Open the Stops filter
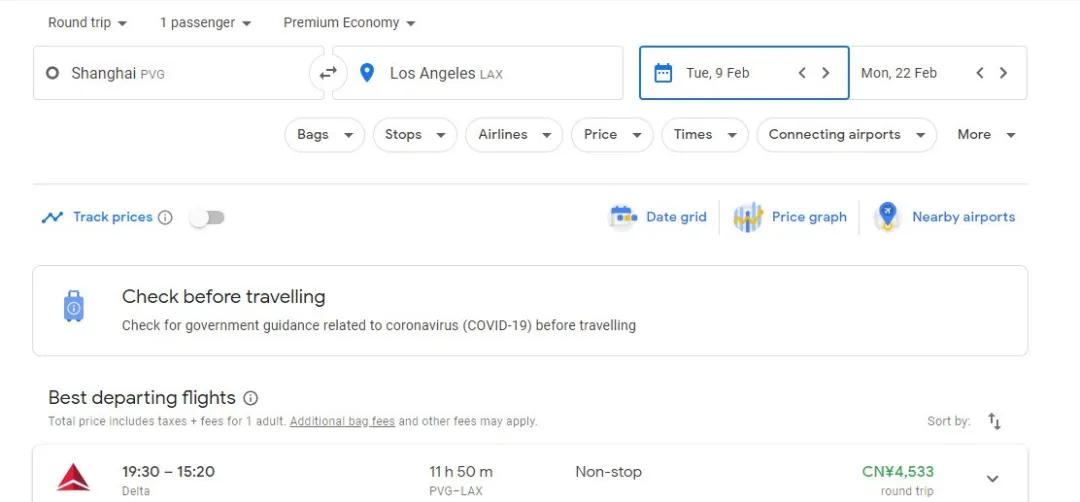Image resolution: width=1080 pixels, height=502 pixels. point(414,135)
